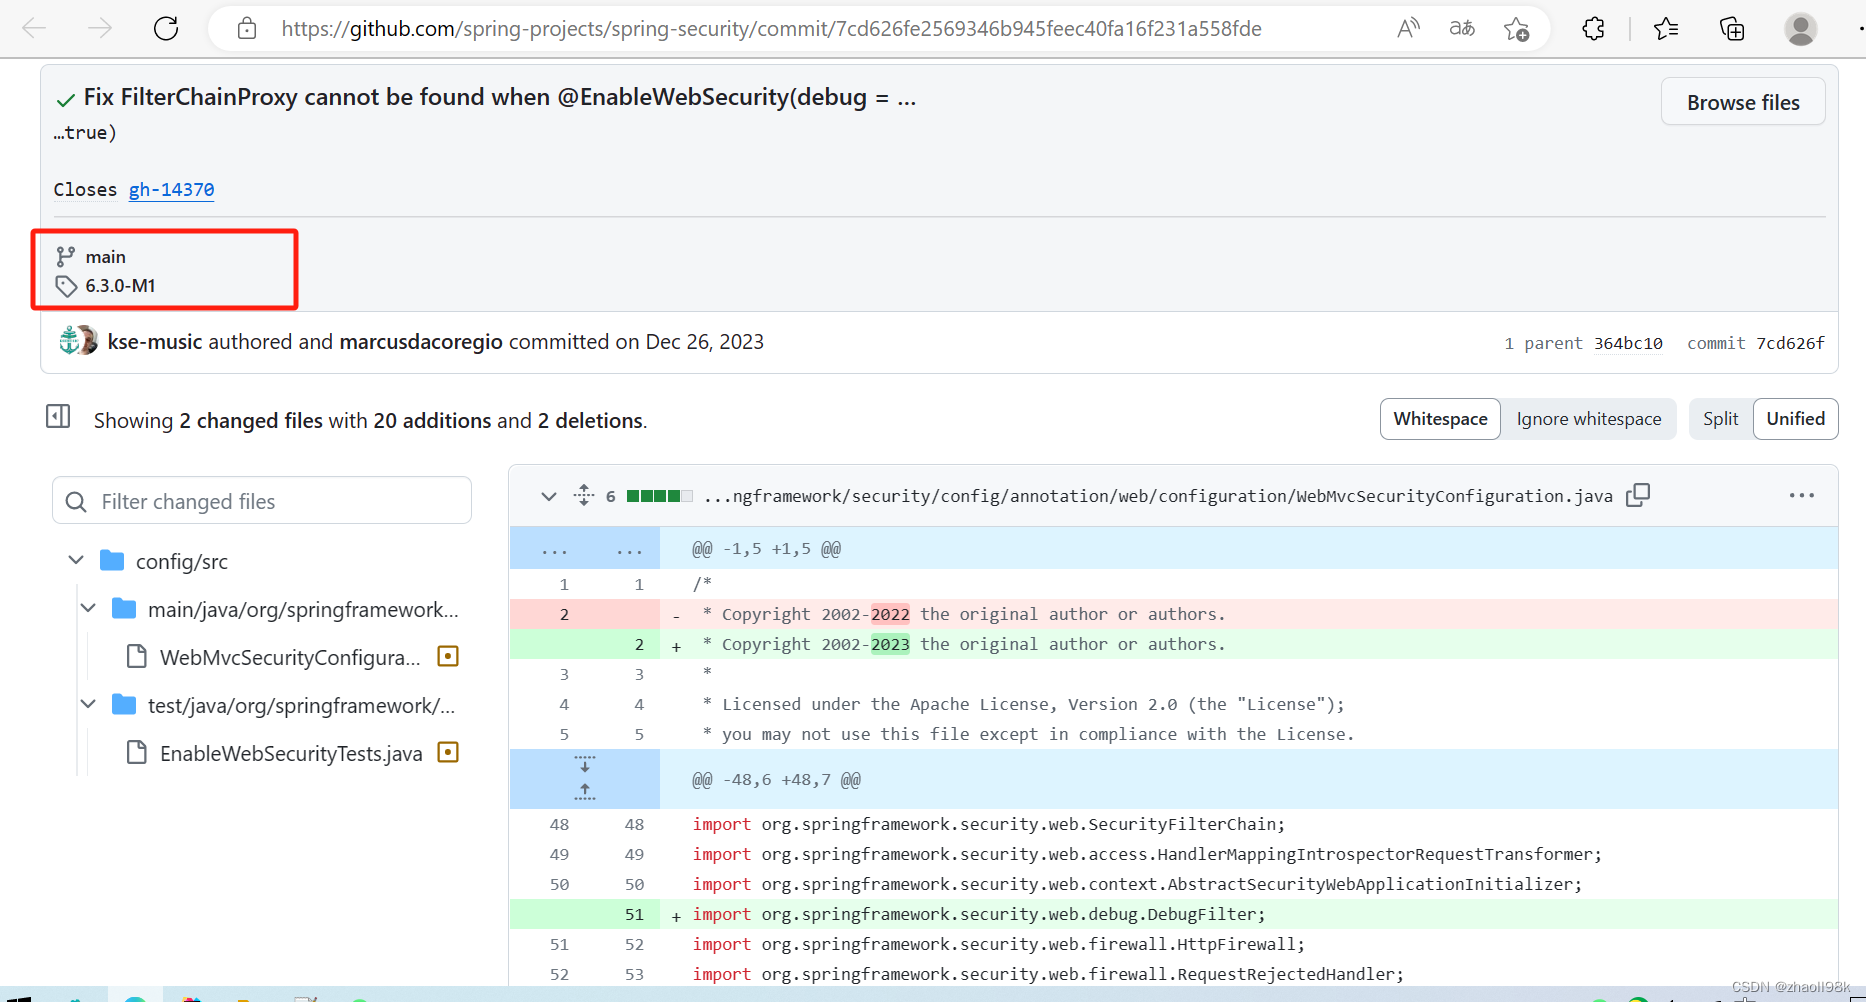Image resolution: width=1866 pixels, height=1002 pixels.
Task: Switch to Unified diff view
Action: tap(1795, 419)
